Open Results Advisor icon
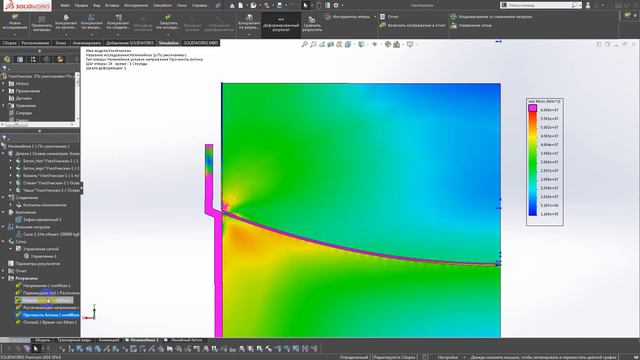Screen dimensions: 640x360 tap(249, 18)
